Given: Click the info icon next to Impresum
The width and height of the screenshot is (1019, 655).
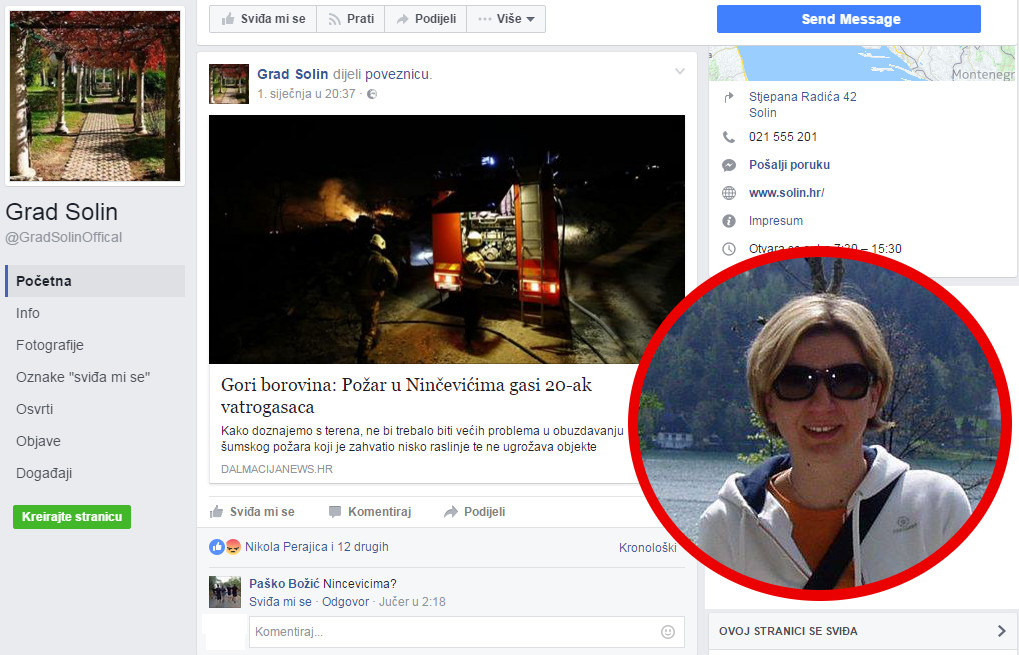Looking at the screenshot, I should [x=729, y=221].
